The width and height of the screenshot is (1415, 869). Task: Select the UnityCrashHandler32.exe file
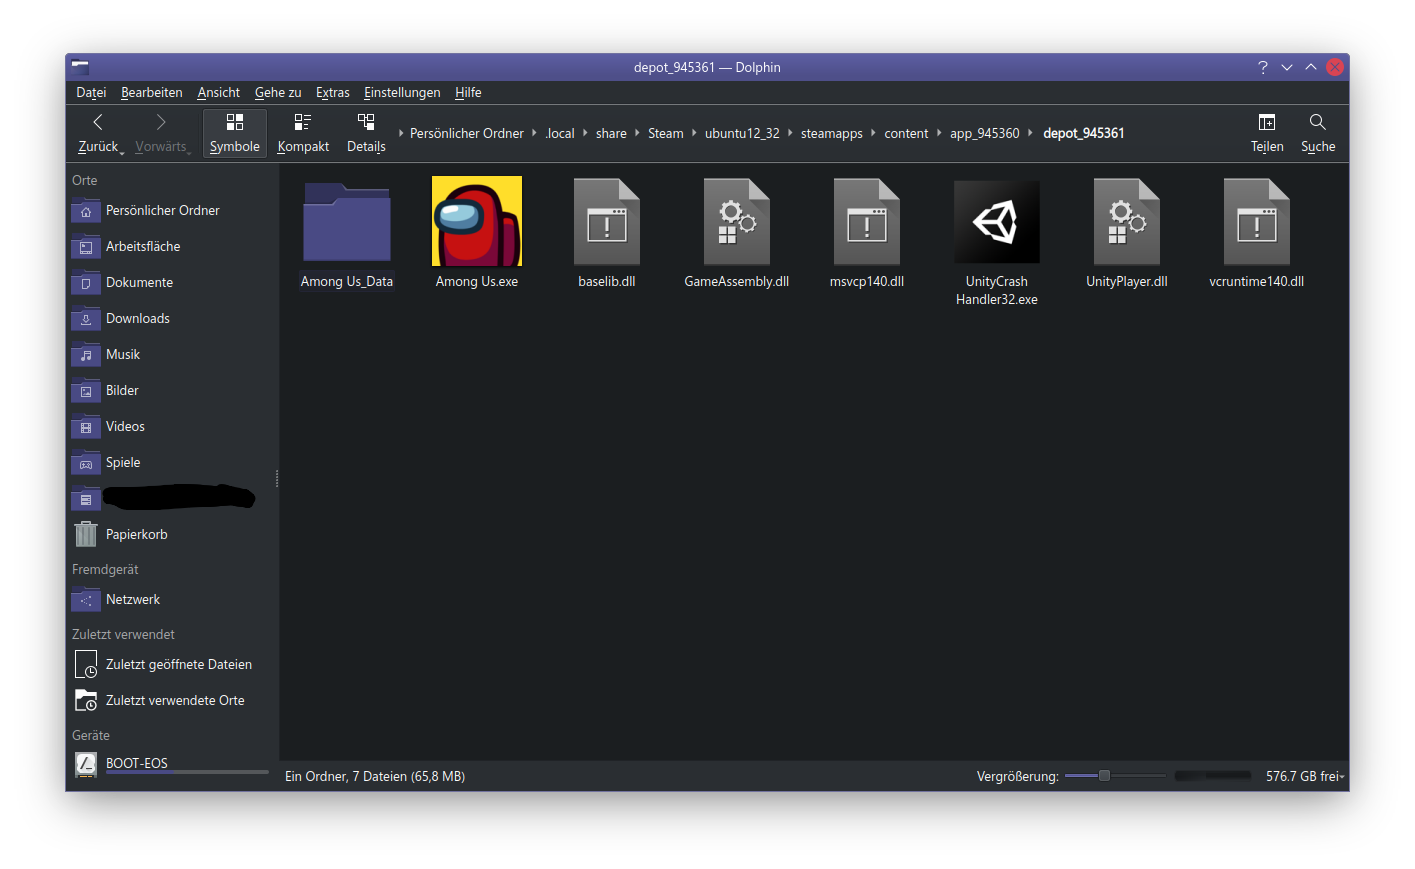click(x=997, y=243)
